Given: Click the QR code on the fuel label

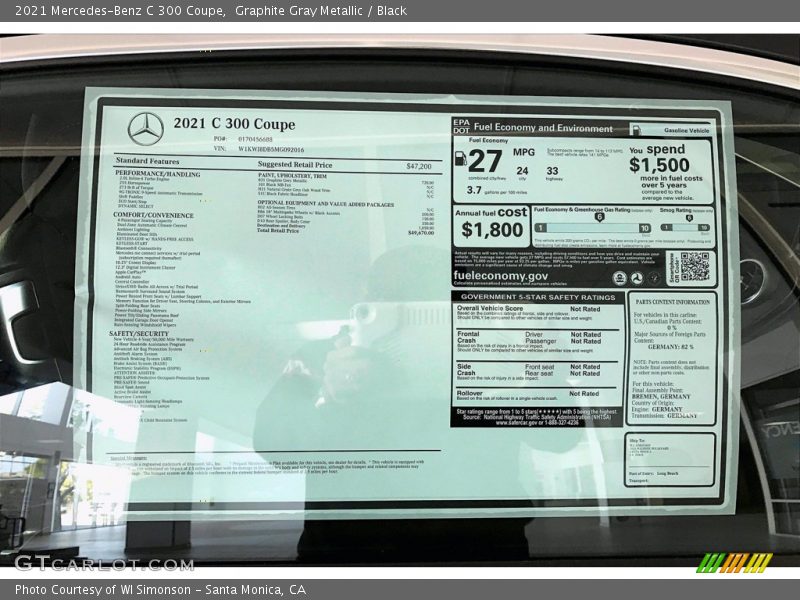Looking at the screenshot, I should (x=694, y=266).
